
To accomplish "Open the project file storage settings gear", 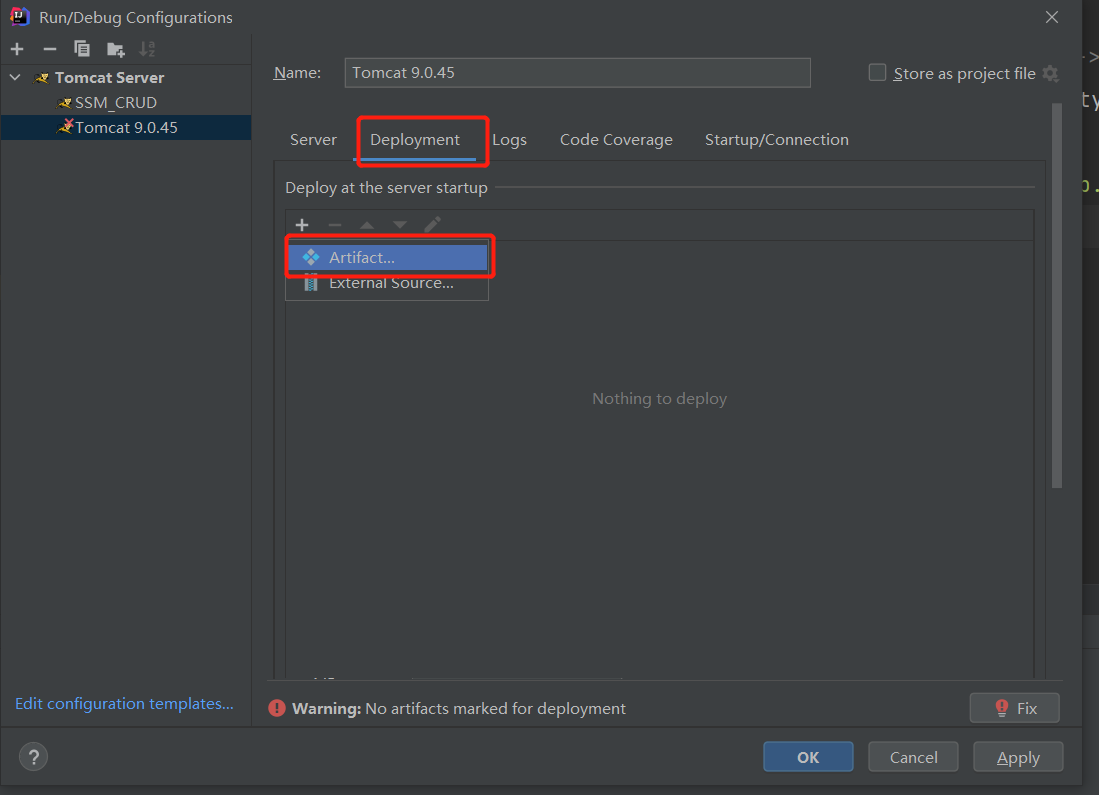I will coord(1051,73).
